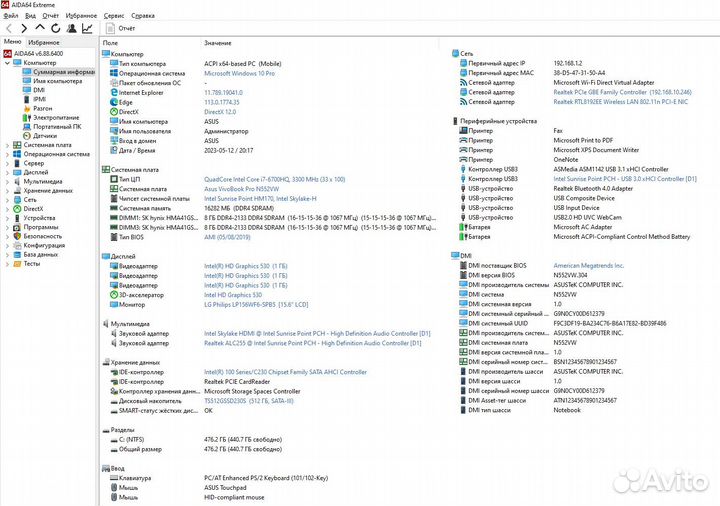Switch to the Меню tab
Viewport: 720px width, 506px height.
coord(12,42)
